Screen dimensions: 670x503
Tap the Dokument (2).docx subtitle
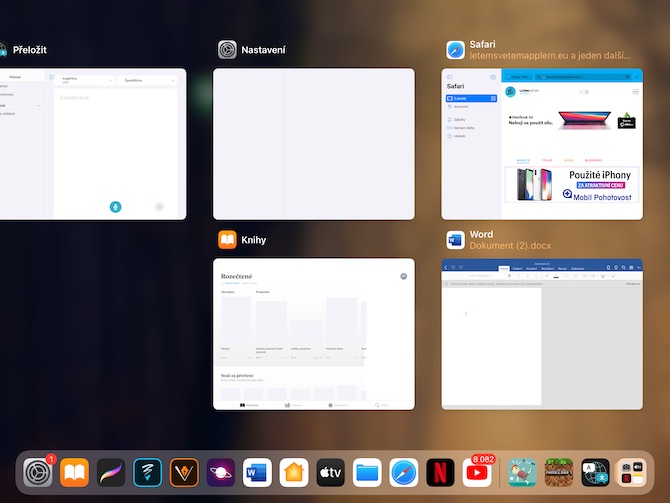510,246
